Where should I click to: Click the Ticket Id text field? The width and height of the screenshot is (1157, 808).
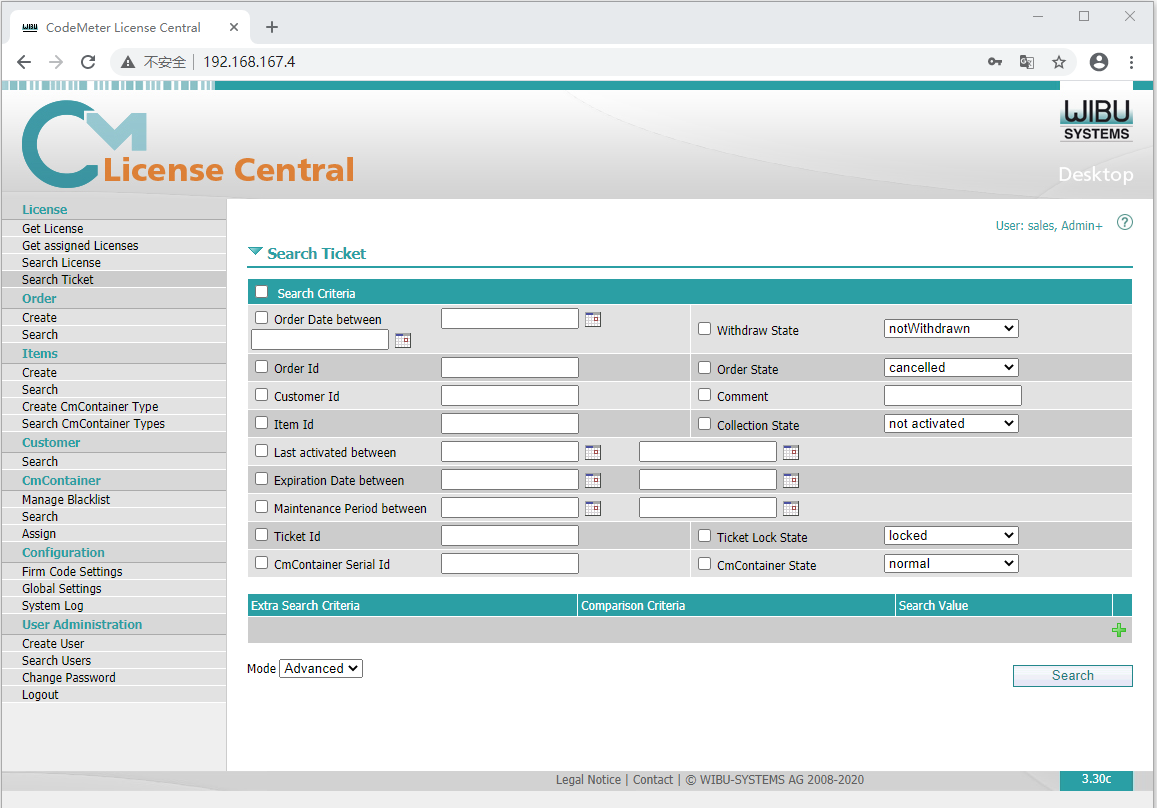pyautogui.click(x=510, y=536)
